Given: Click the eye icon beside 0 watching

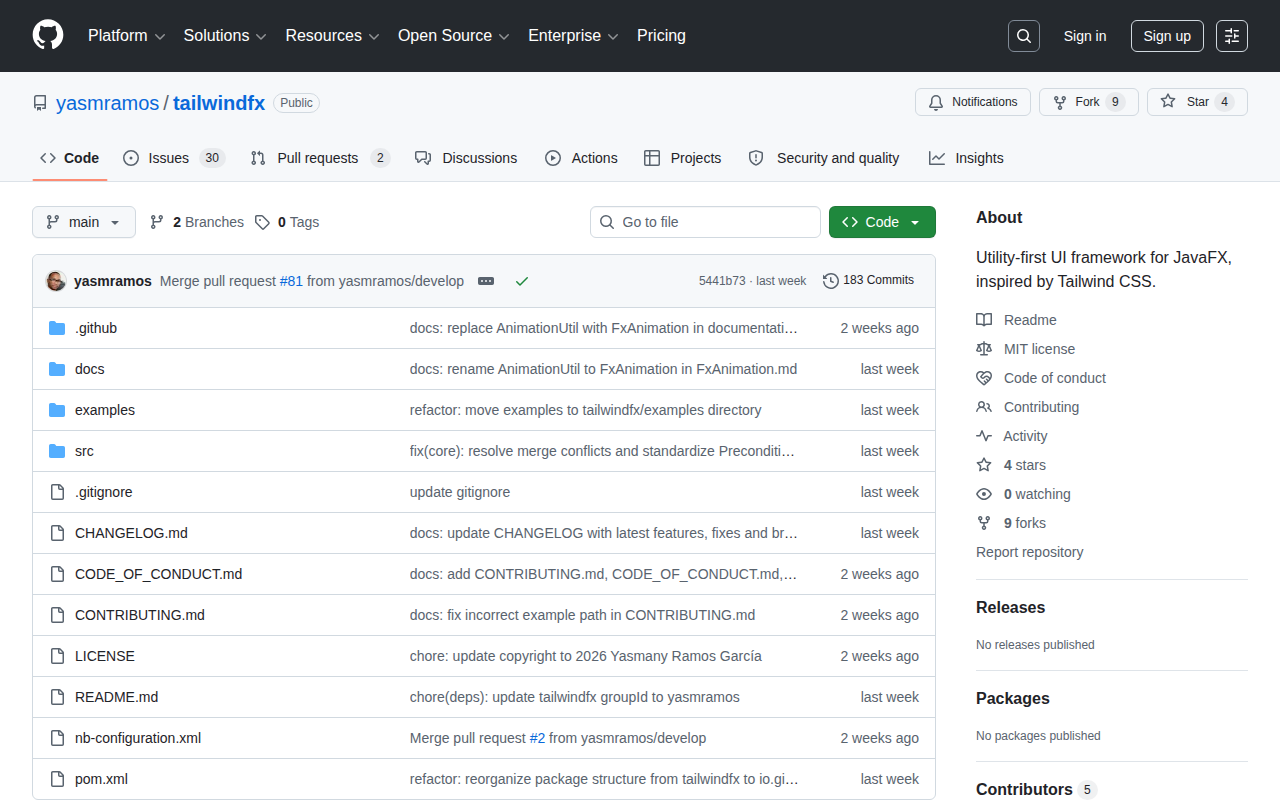Looking at the screenshot, I should coord(984,494).
